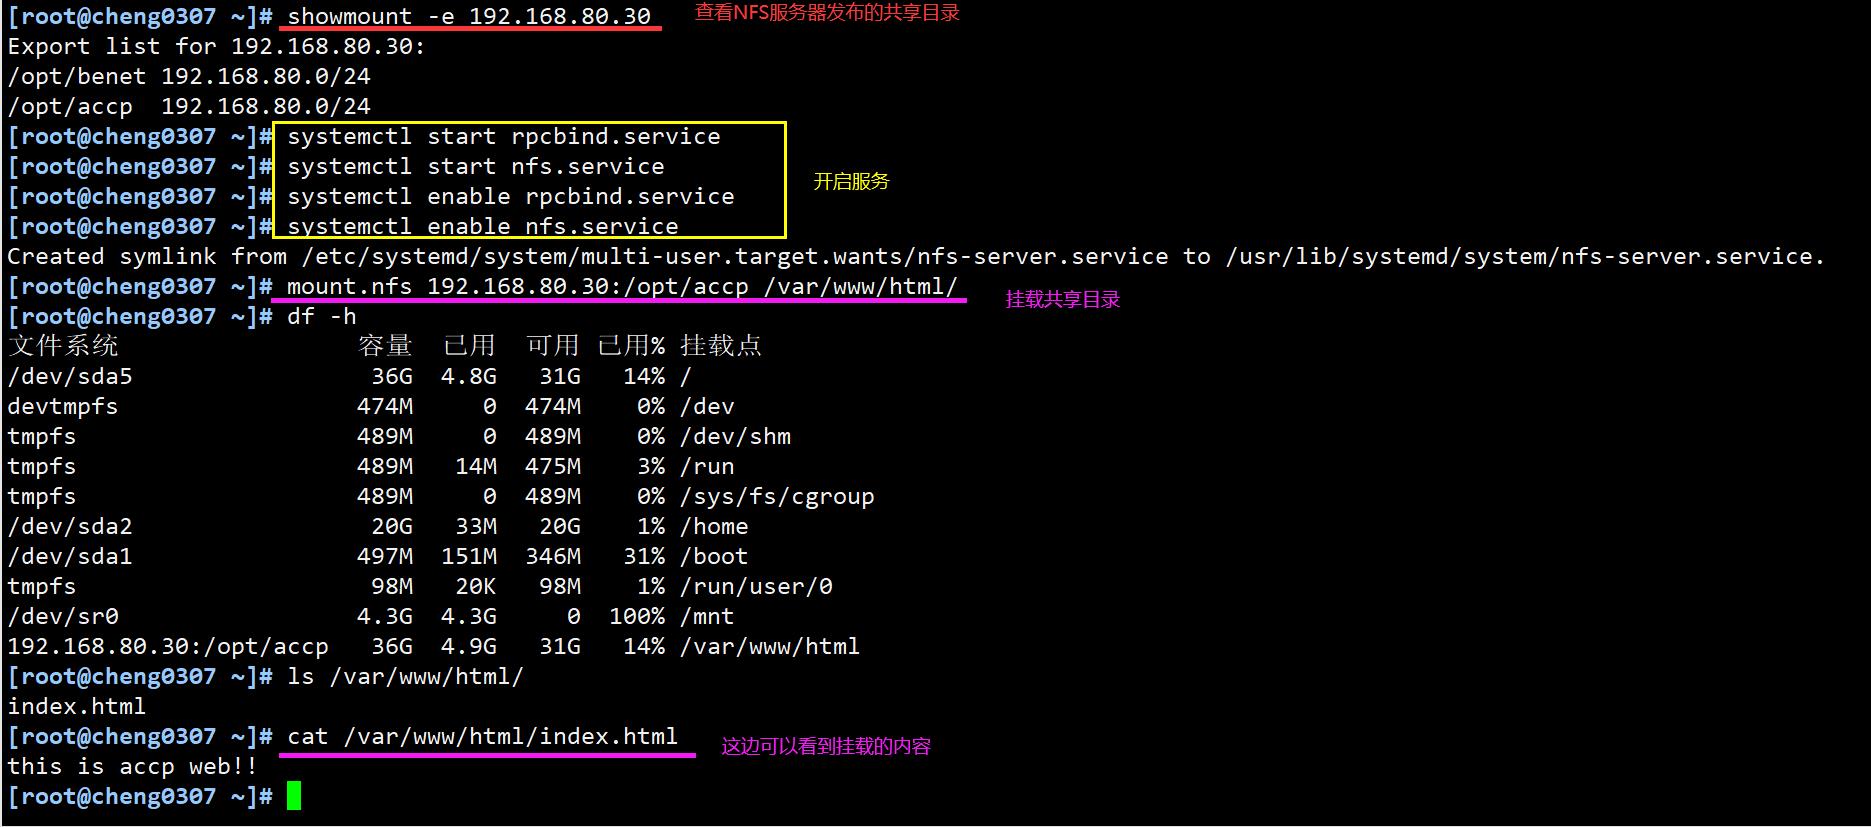
Task: Click the '192.168.80.30:/opt/accp' filesystem entry
Action: click(x=168, y=646)
